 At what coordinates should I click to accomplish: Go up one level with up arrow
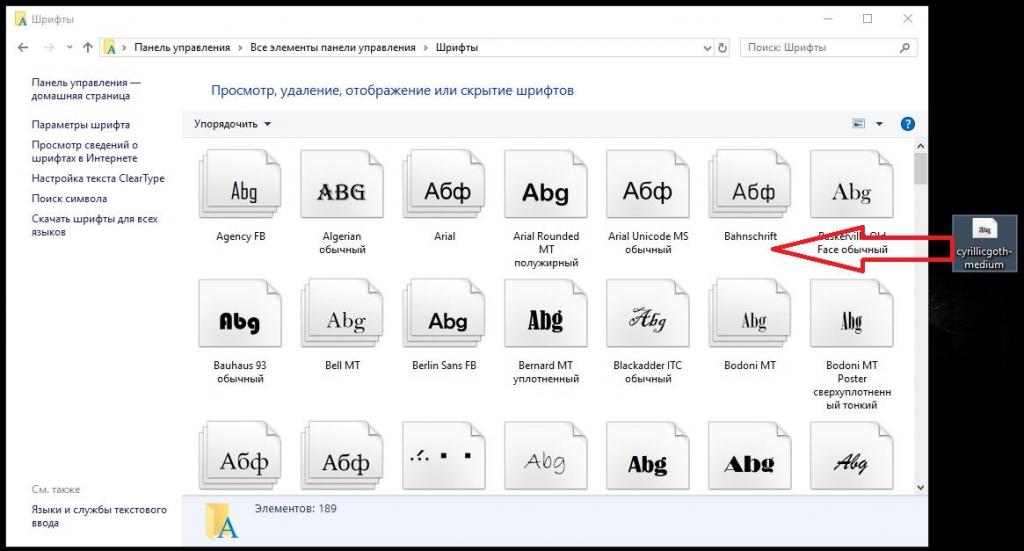pos(88,48)
